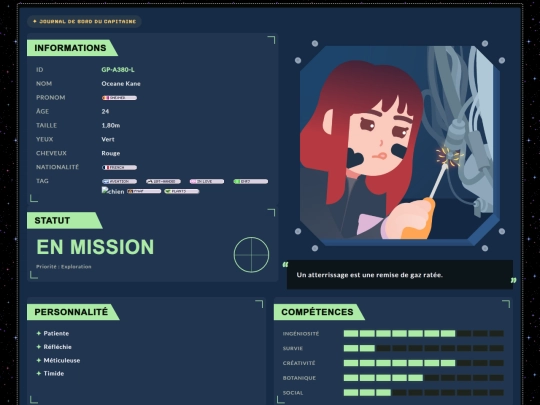Click the INGÉNIOSITÉ skill label
Image resolution: width=540 pixels, height=405 pixels.
pos(301,333)
